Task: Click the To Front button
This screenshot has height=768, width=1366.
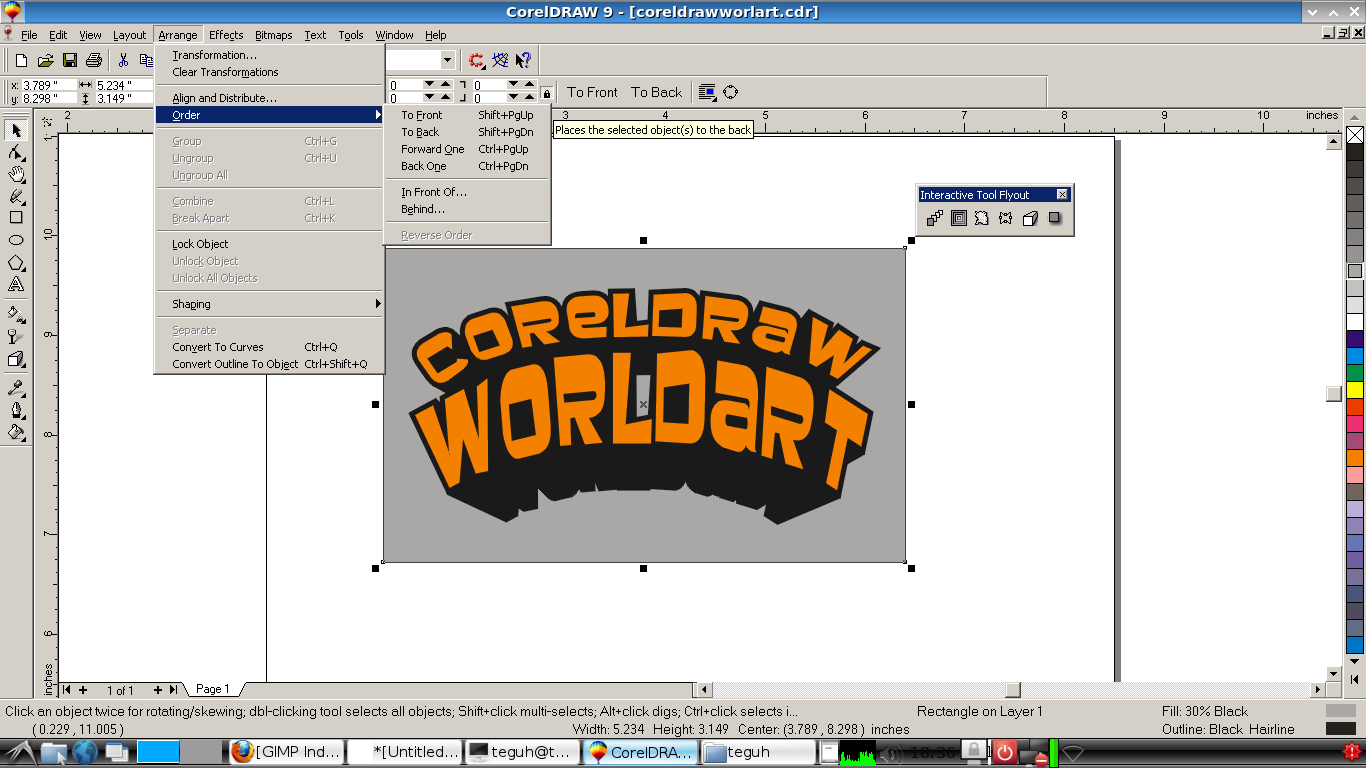Action: click(x=592, y=92)
